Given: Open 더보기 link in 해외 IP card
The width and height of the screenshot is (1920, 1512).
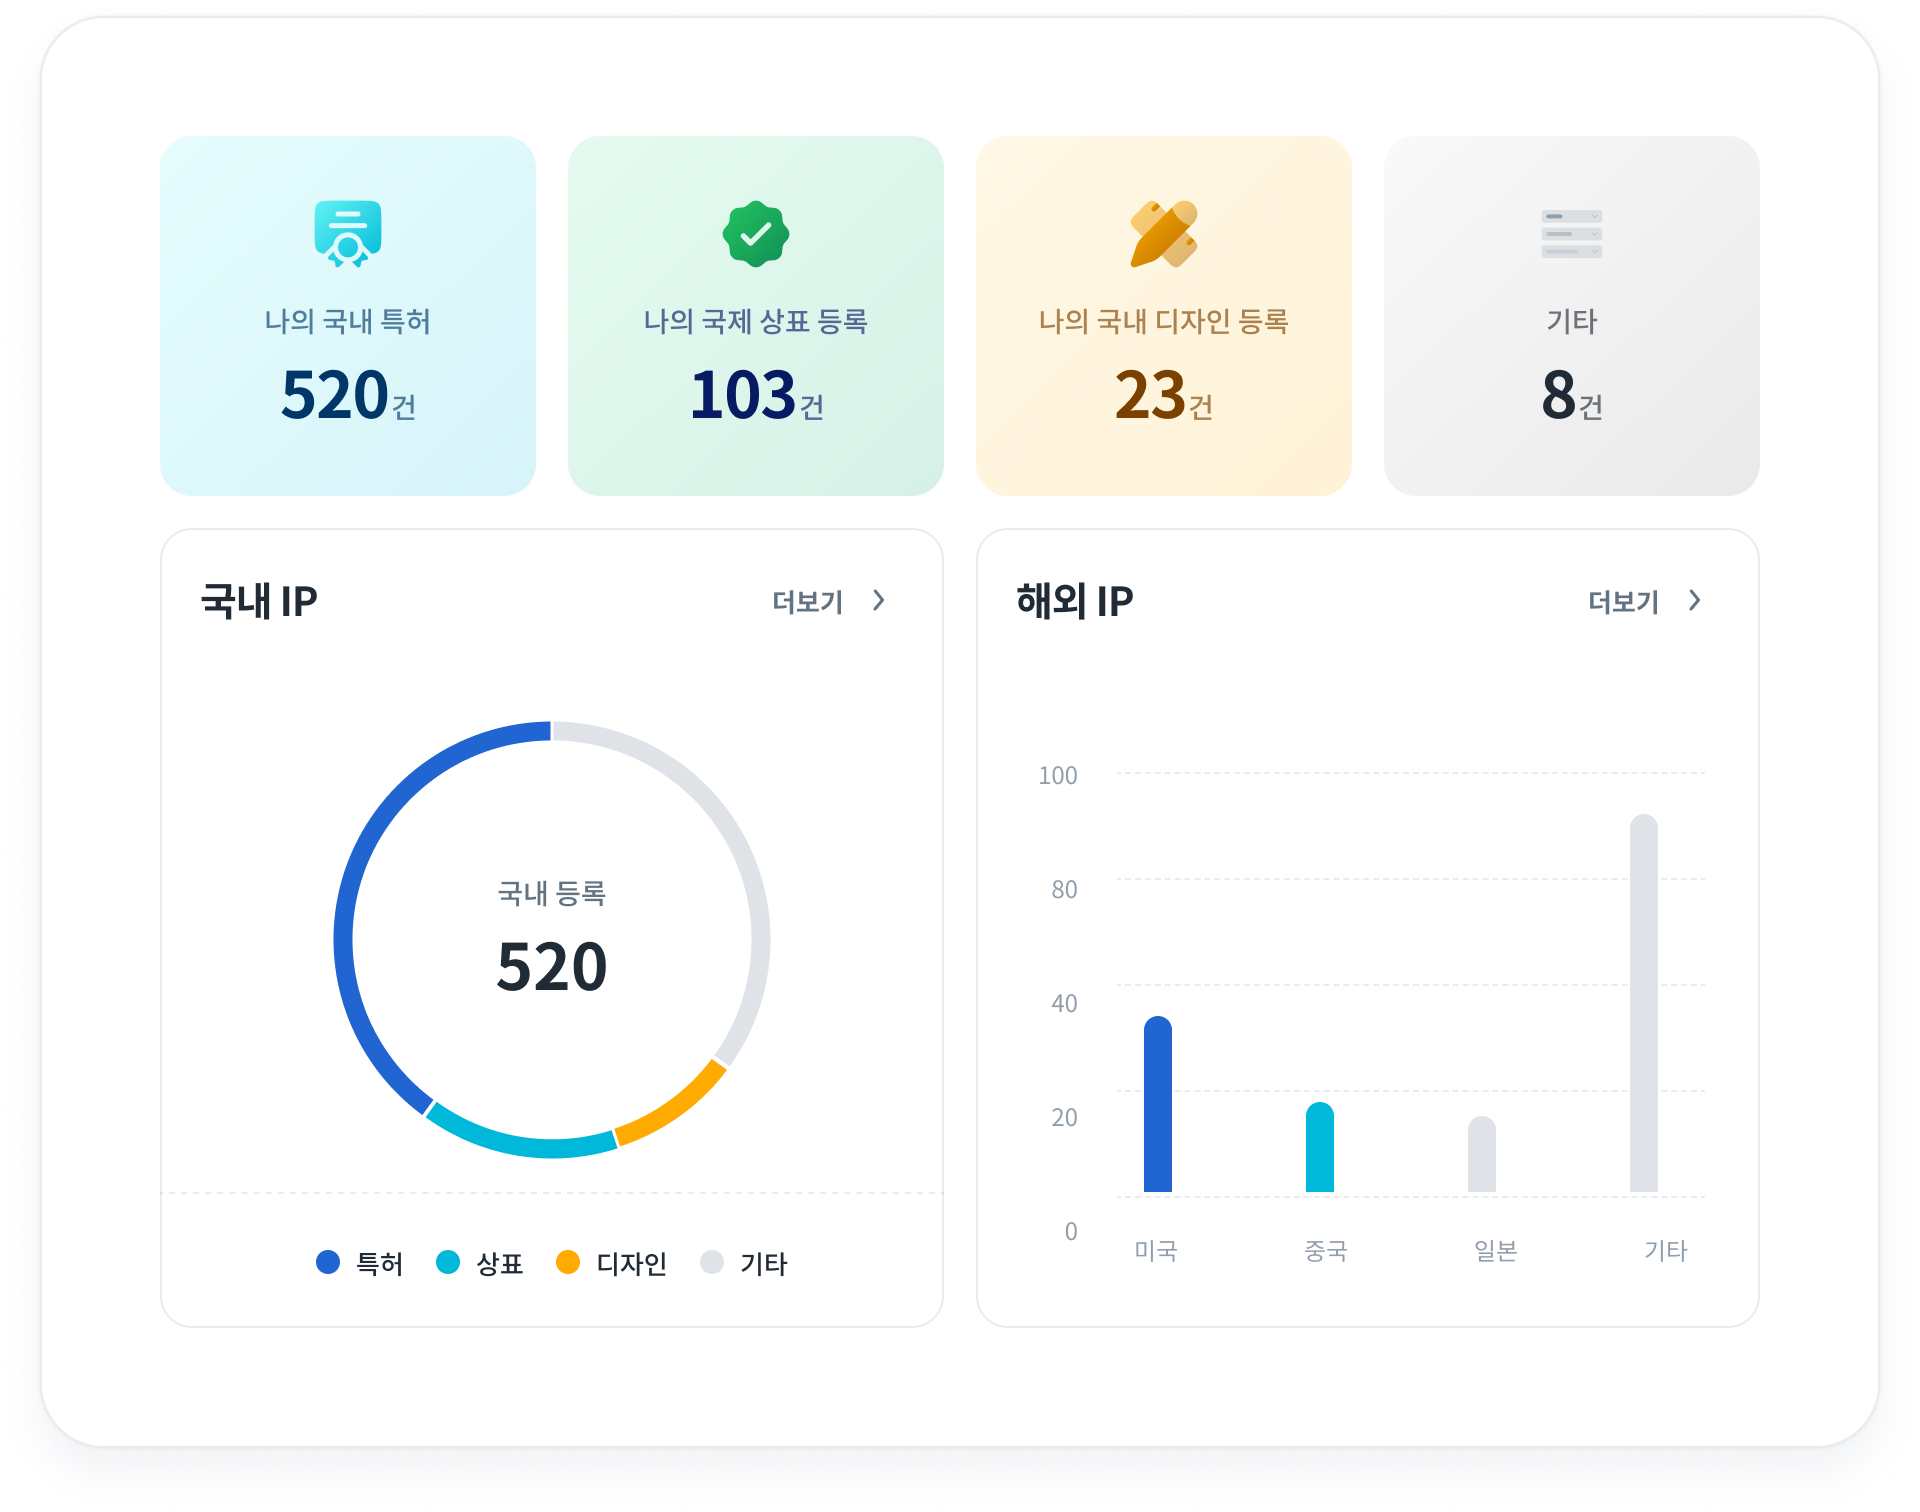Looking at the screenshot, I should [x=1624, y=601].
